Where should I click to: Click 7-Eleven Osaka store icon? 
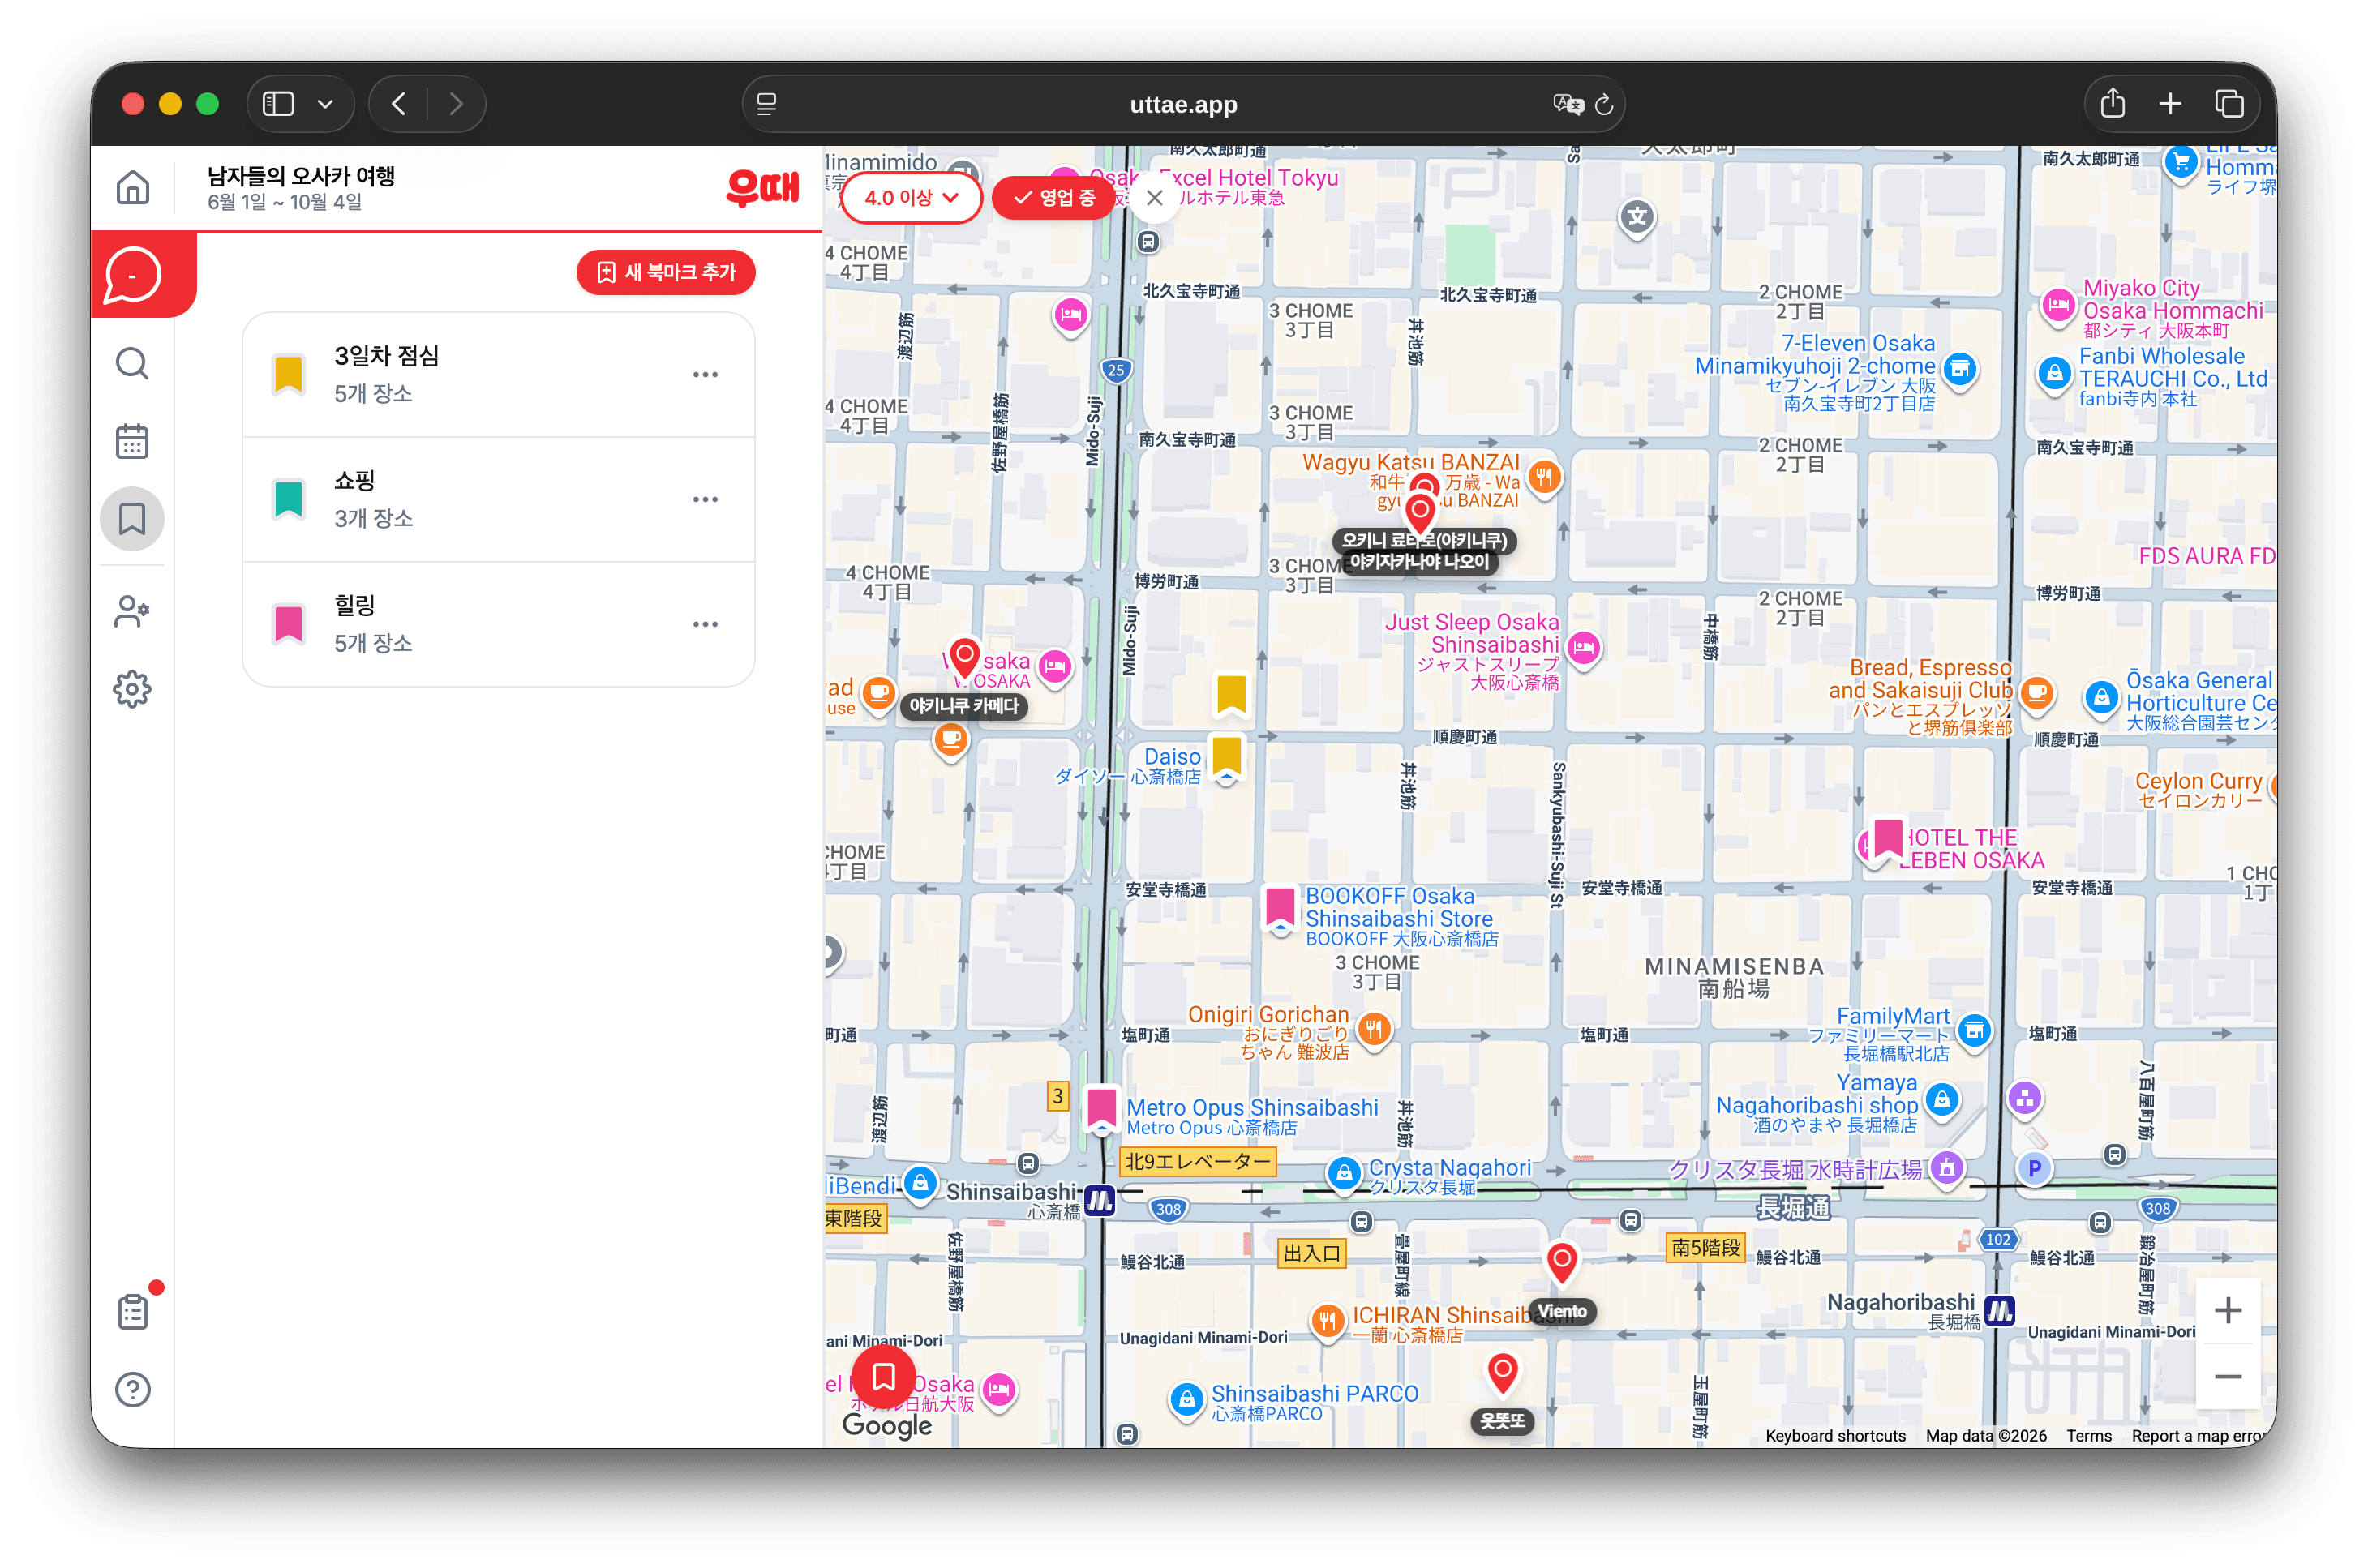pos(1960,369)
